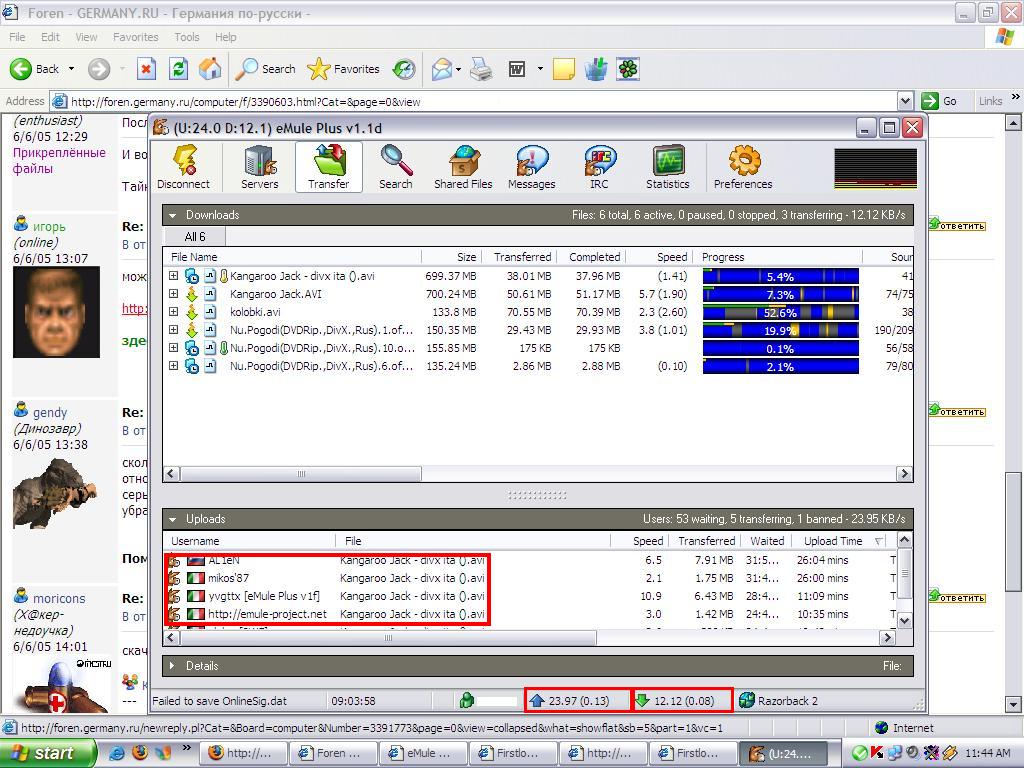Click the system tray clock
Image resolution: width=1024 pixels, height=768 pixels.
tap(987, 753)
